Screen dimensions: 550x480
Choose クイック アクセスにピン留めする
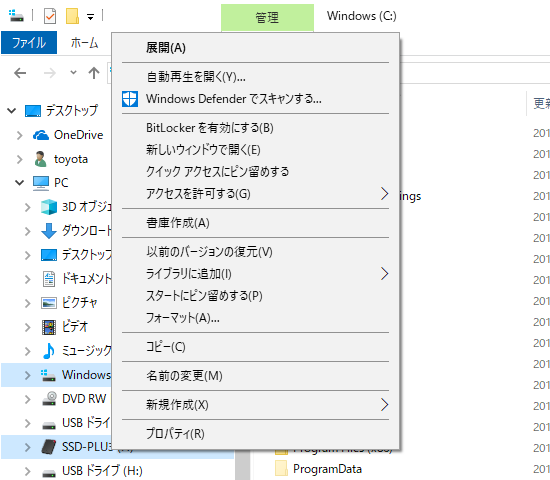tap(255, 172)
